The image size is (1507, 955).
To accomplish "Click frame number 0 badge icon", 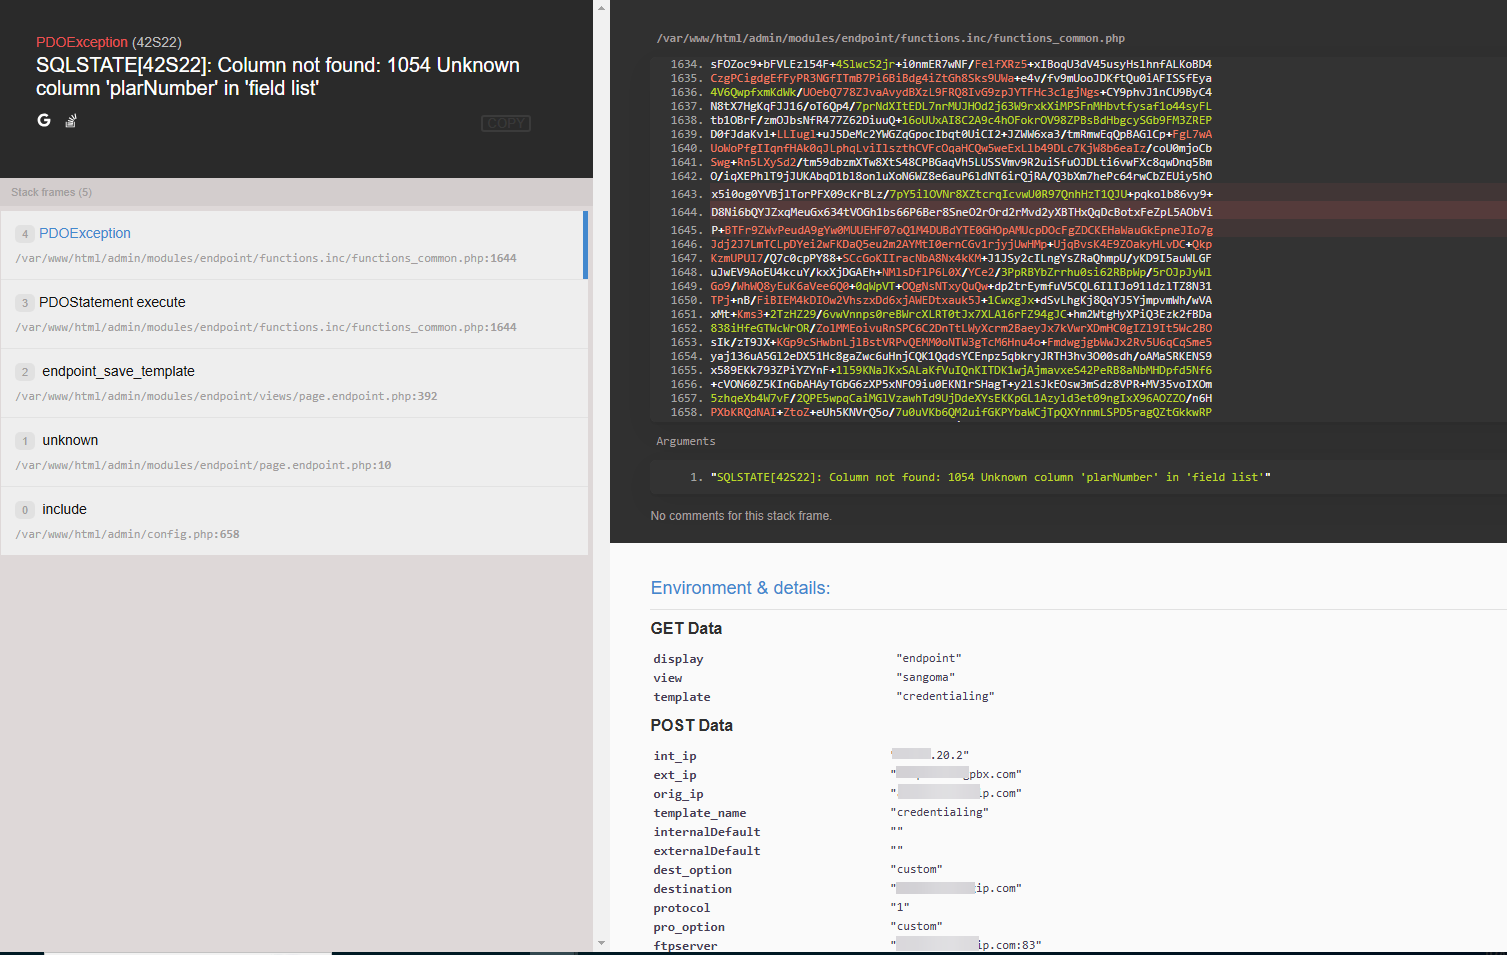I will [25, 510].
